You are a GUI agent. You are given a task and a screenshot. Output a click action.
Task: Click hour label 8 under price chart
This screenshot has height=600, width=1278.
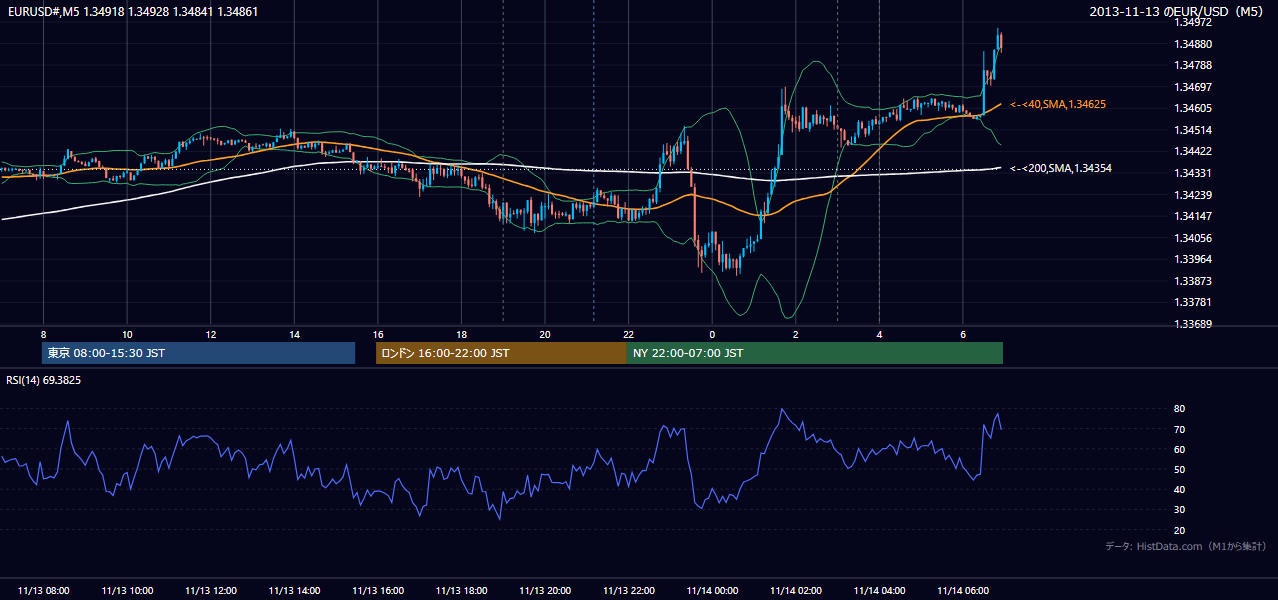(x=43, y=334)
